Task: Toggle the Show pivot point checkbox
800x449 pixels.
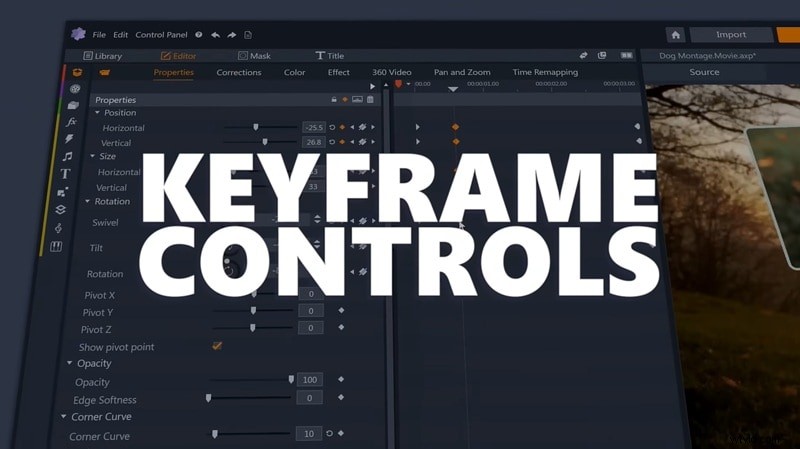Action: click(217, 346)
